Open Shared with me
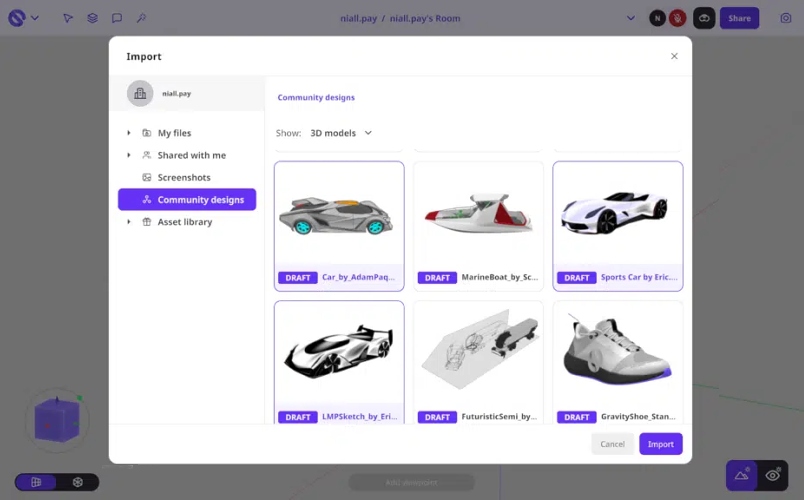 191,155
